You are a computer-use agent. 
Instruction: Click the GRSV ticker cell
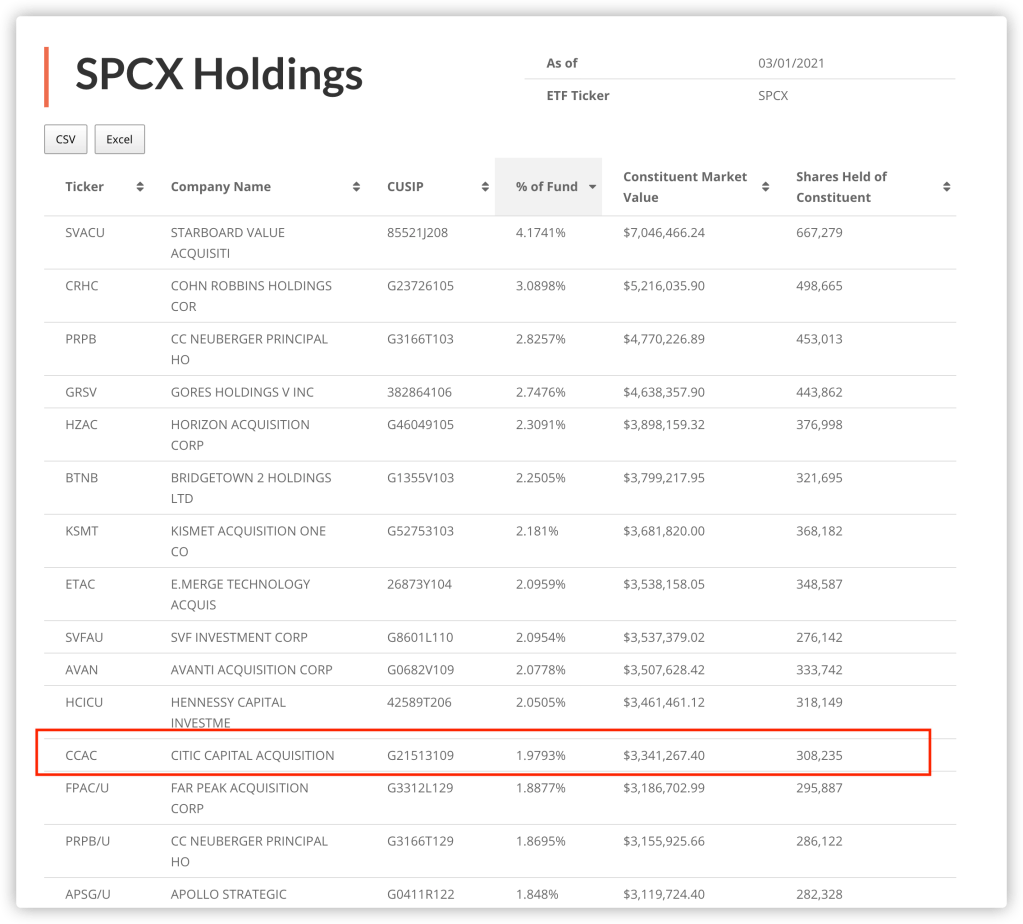[82, 392]
